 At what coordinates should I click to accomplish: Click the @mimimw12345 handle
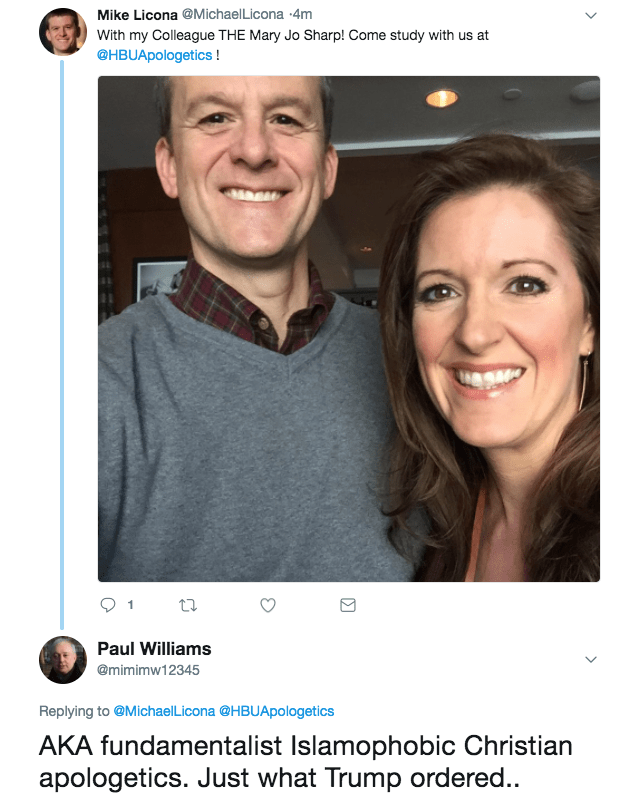pos(148,669)
